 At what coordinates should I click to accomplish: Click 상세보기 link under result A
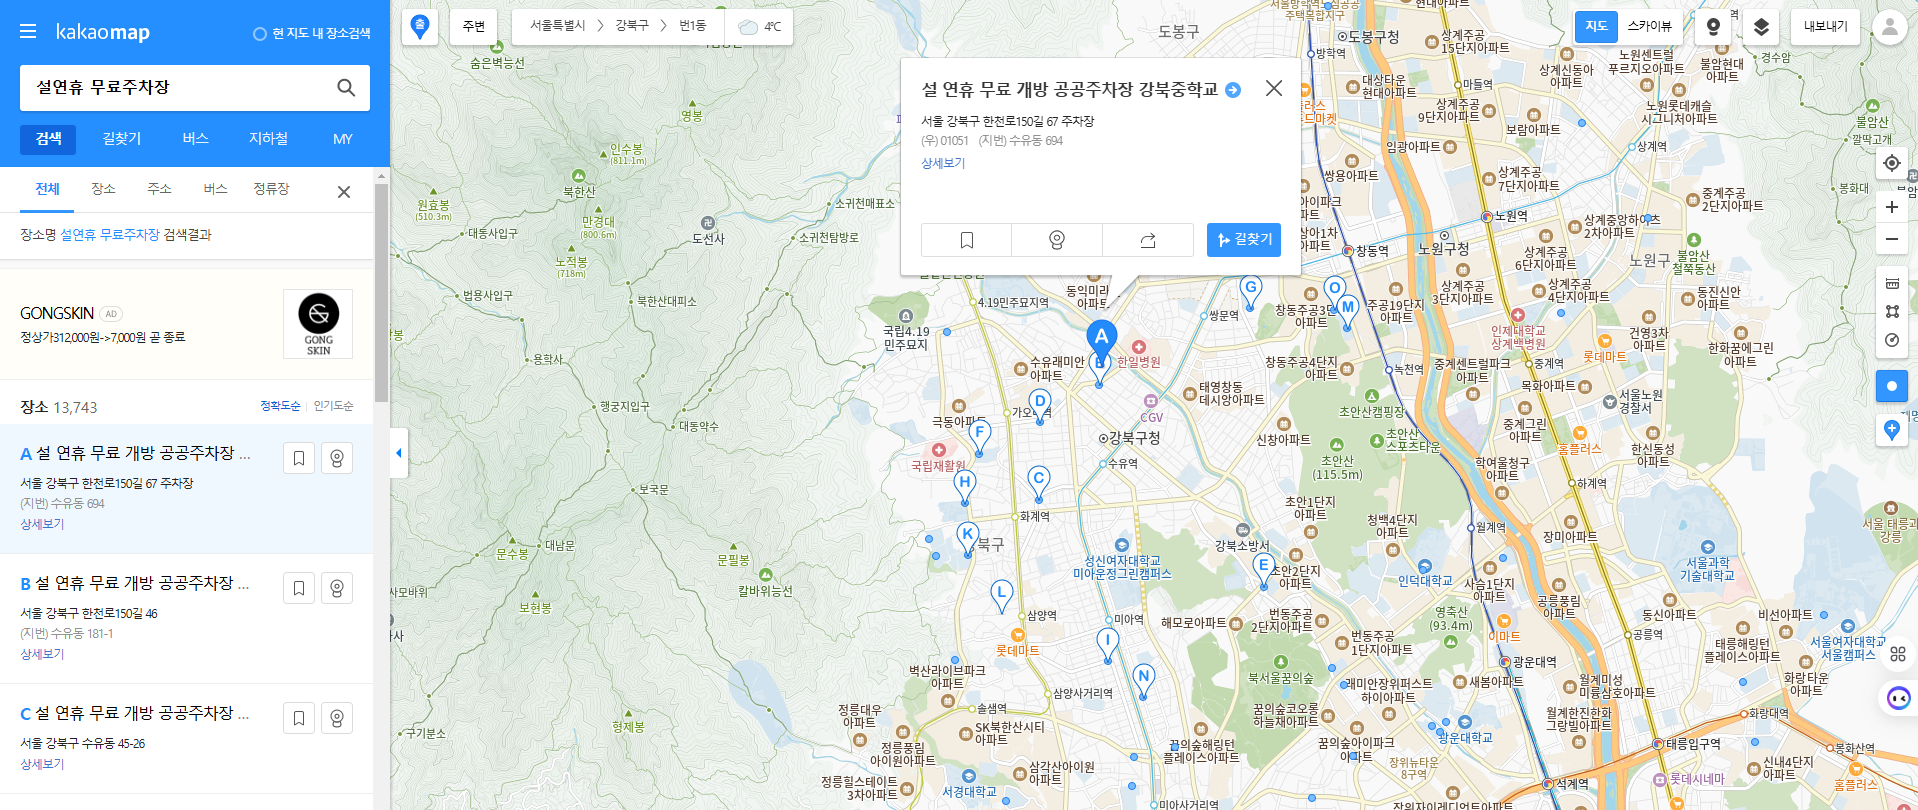(42, 524)
